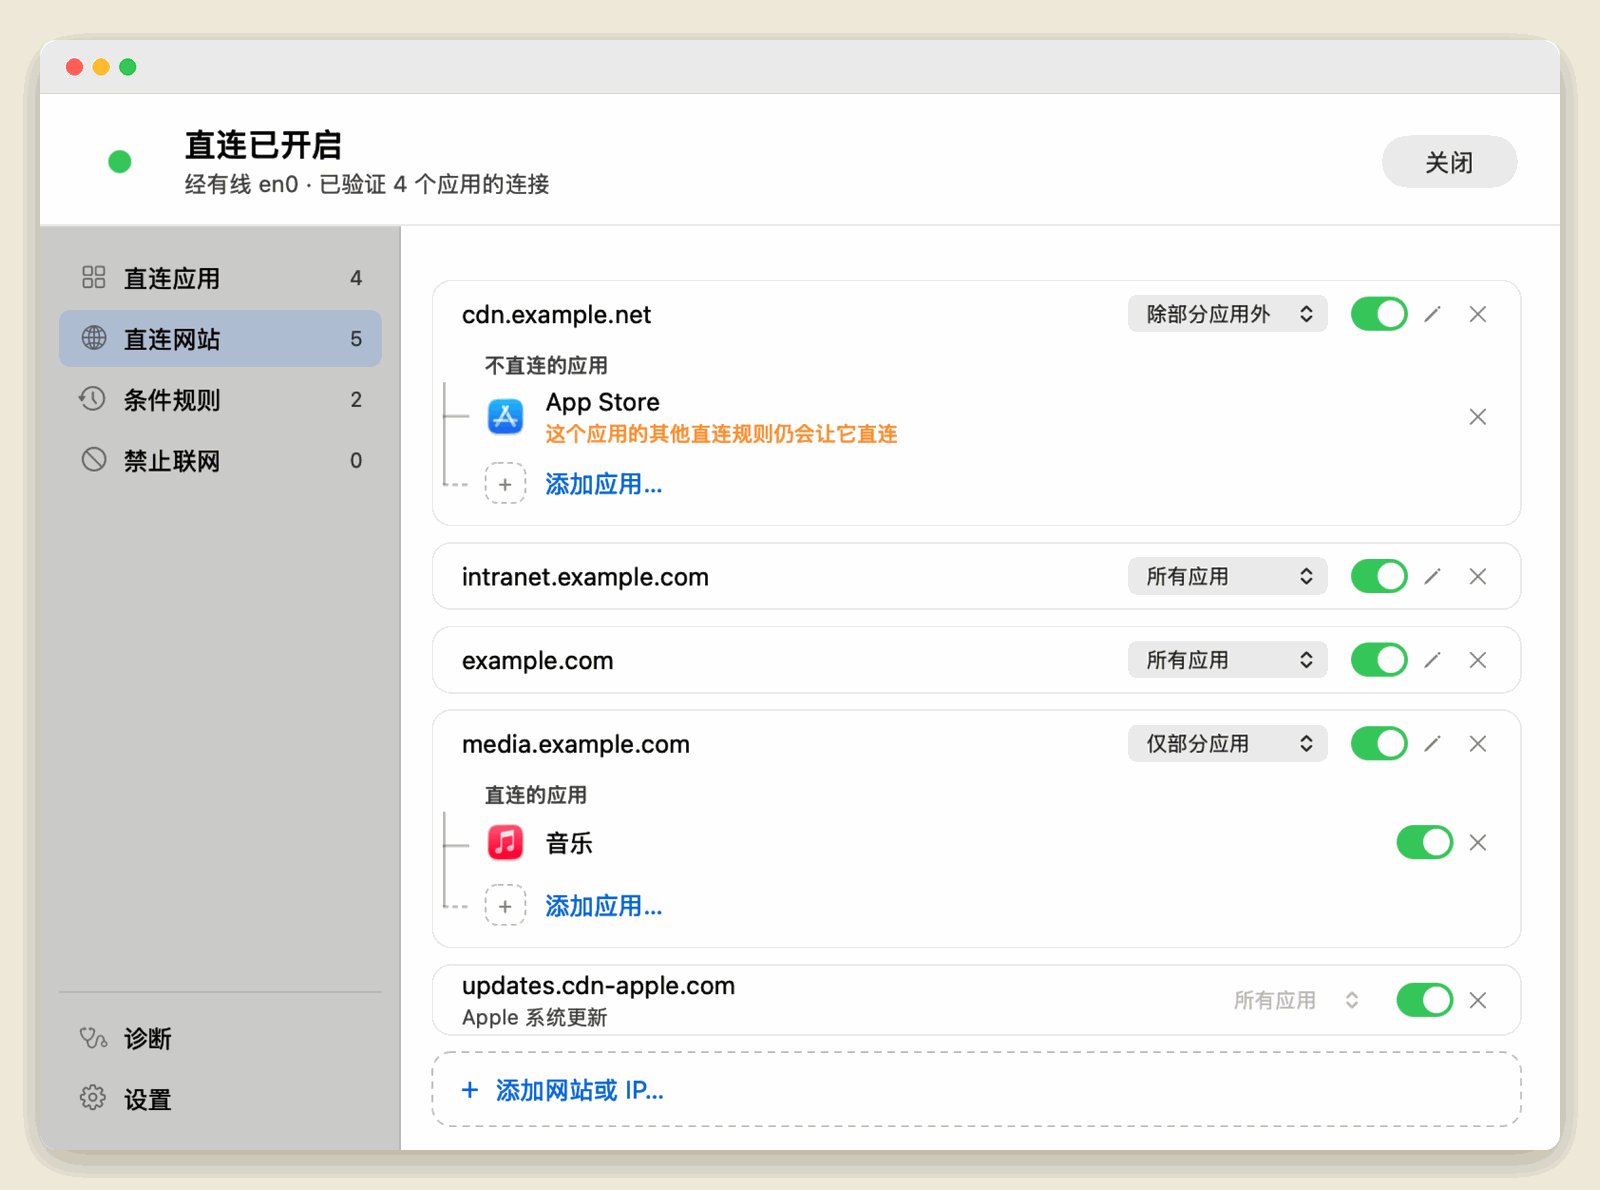Click the 音乐 music app icon
Viewport: 1600px width, 1190px height.
(505, 843)
